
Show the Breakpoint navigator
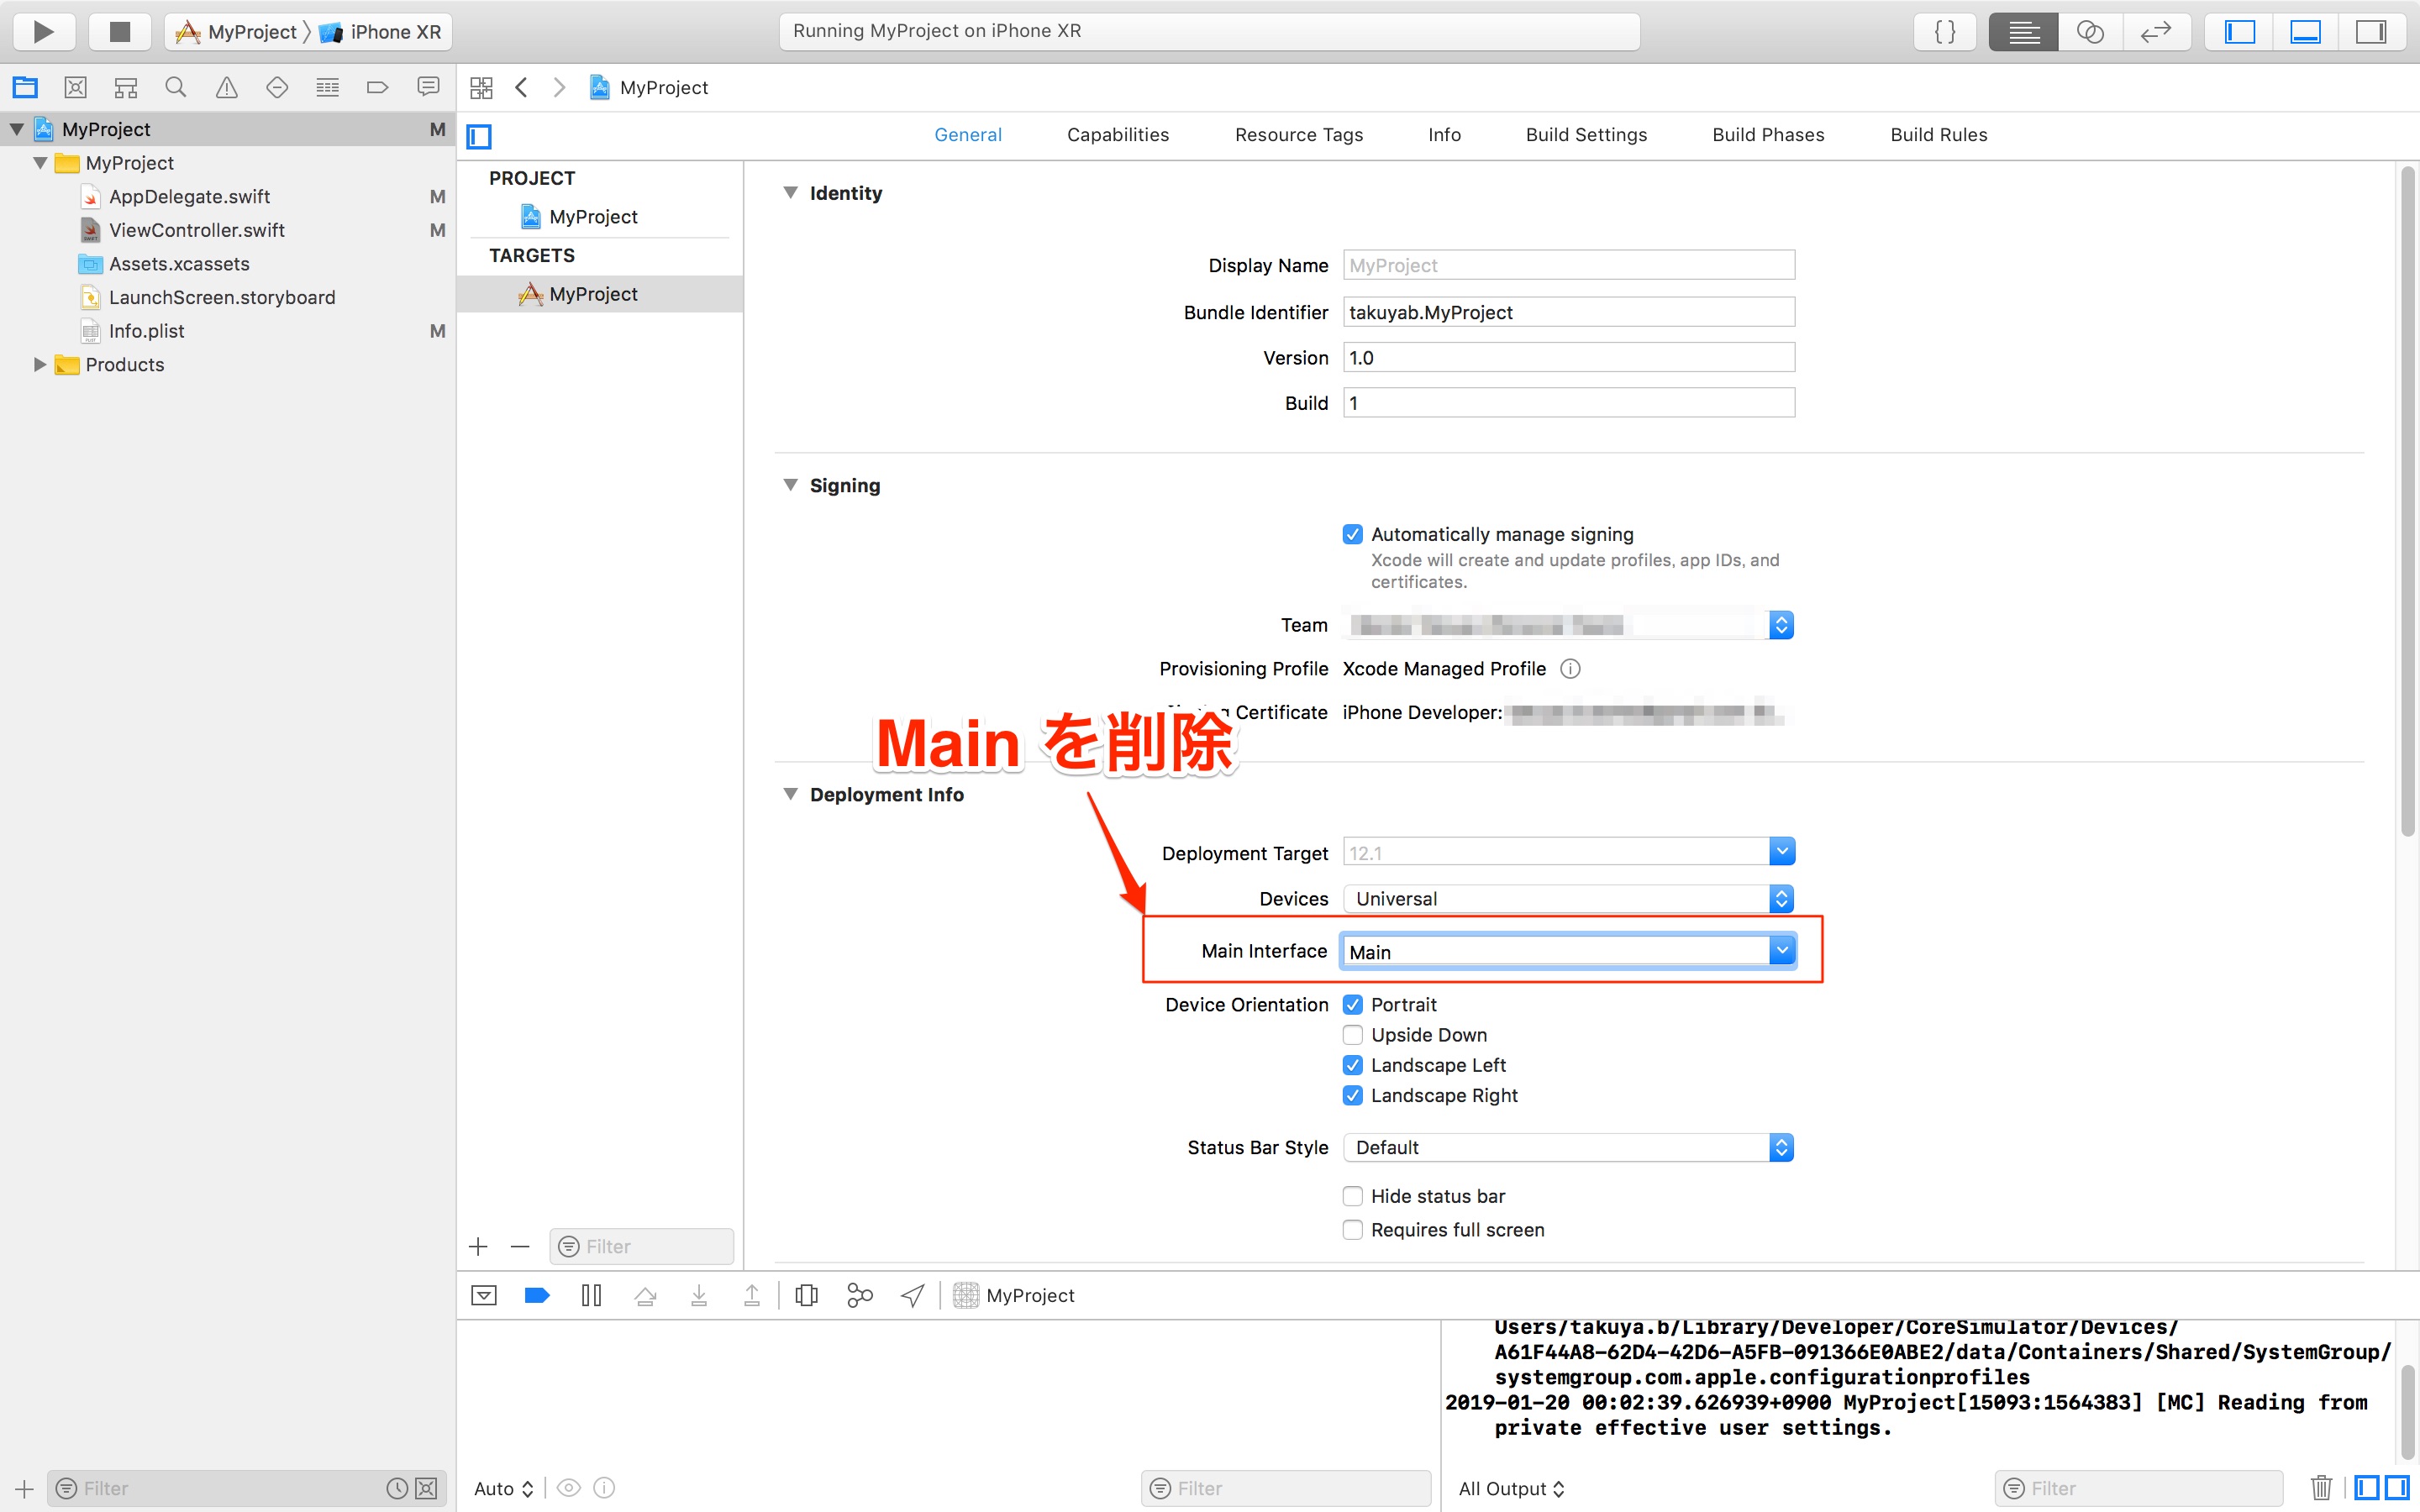377,88
